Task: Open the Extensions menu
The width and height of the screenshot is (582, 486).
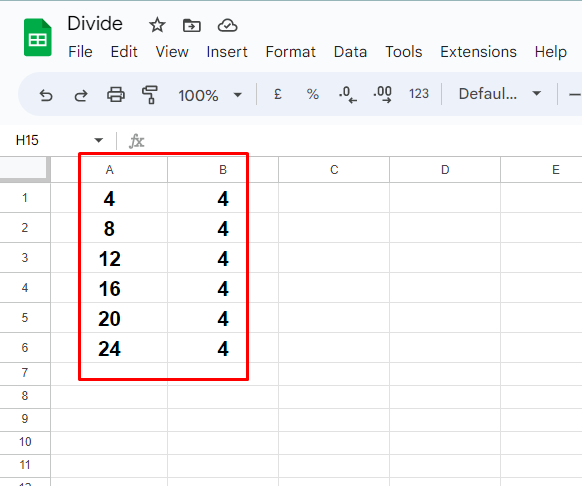Action: tap(478, 52)
